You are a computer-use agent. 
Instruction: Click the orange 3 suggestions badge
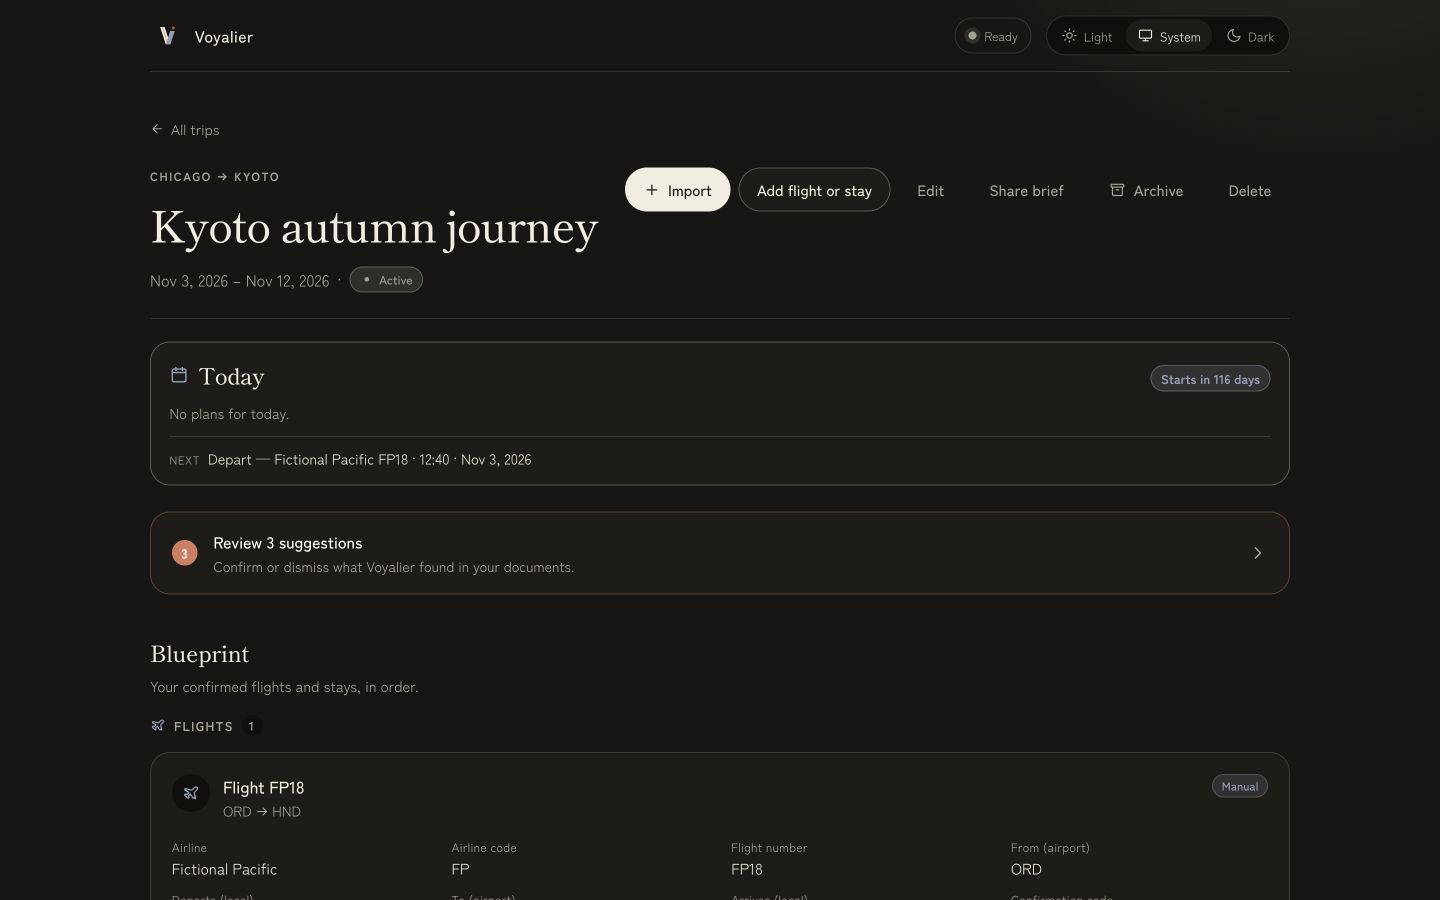[184, 553]
